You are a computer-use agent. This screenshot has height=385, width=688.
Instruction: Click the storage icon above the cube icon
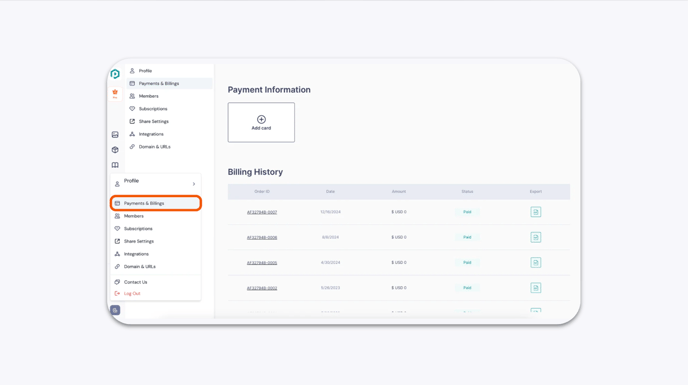pyautogui.click(x=115, y=135)
